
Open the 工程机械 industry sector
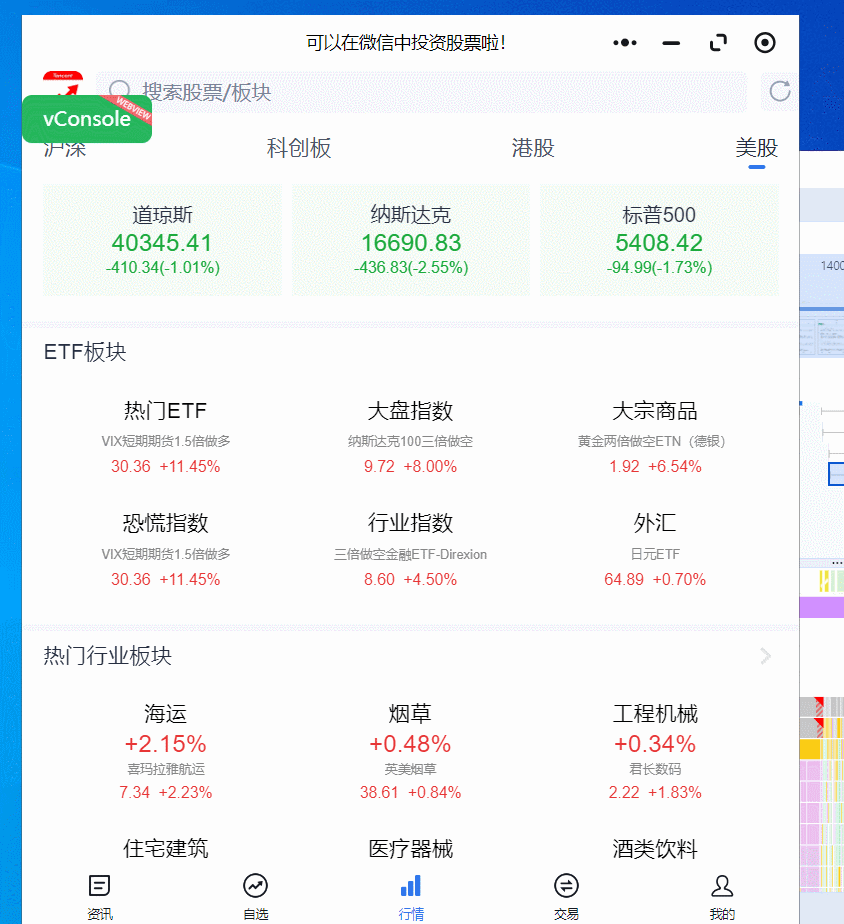tap(654, 751)
